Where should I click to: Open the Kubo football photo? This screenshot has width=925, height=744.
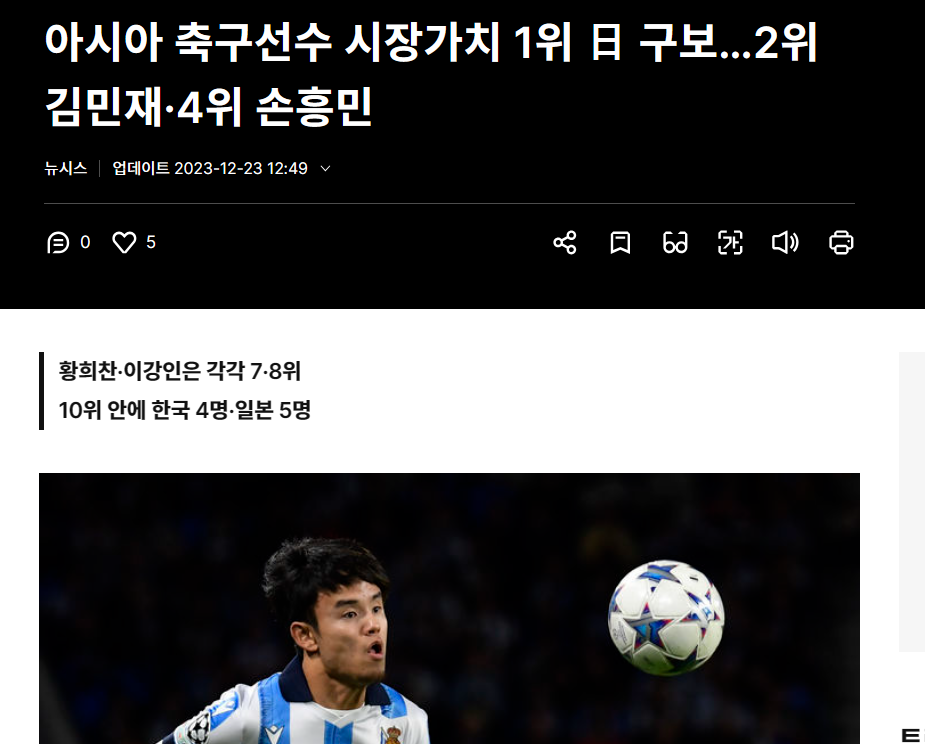[449, 608]
